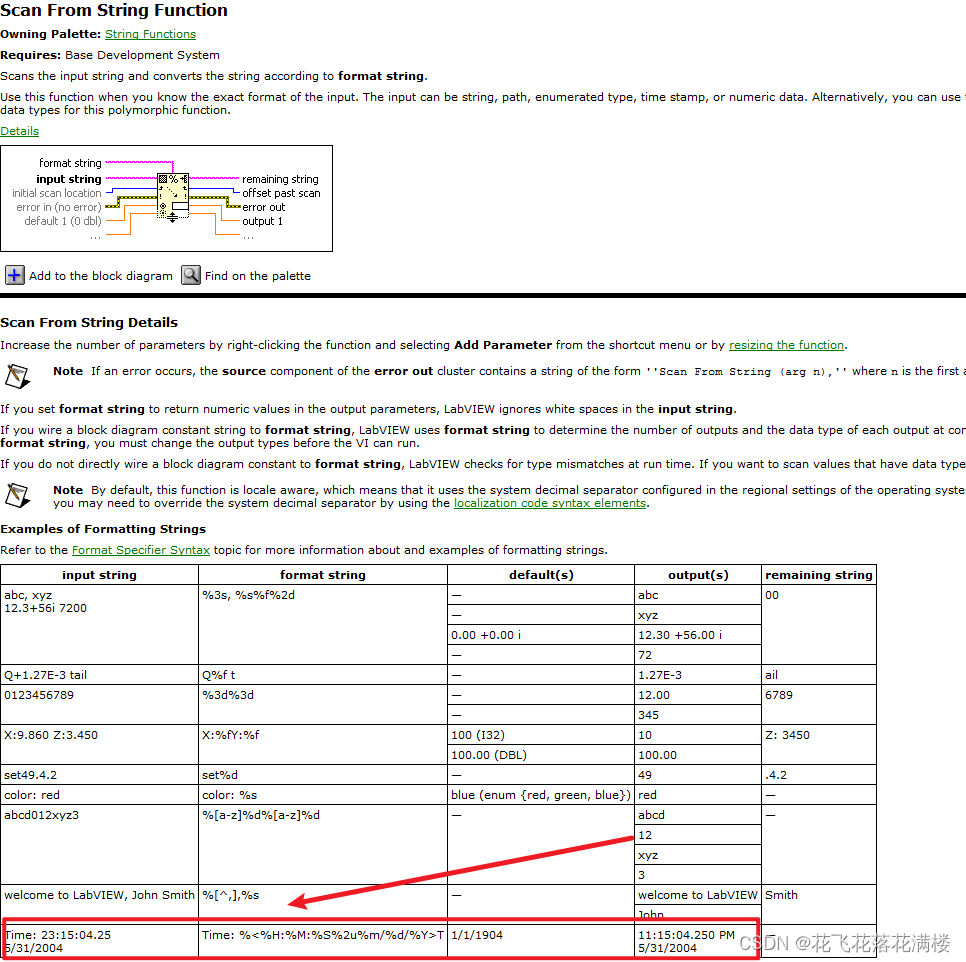Select the 'Time: 23:15:04.25' input cell

coord(99,941)
